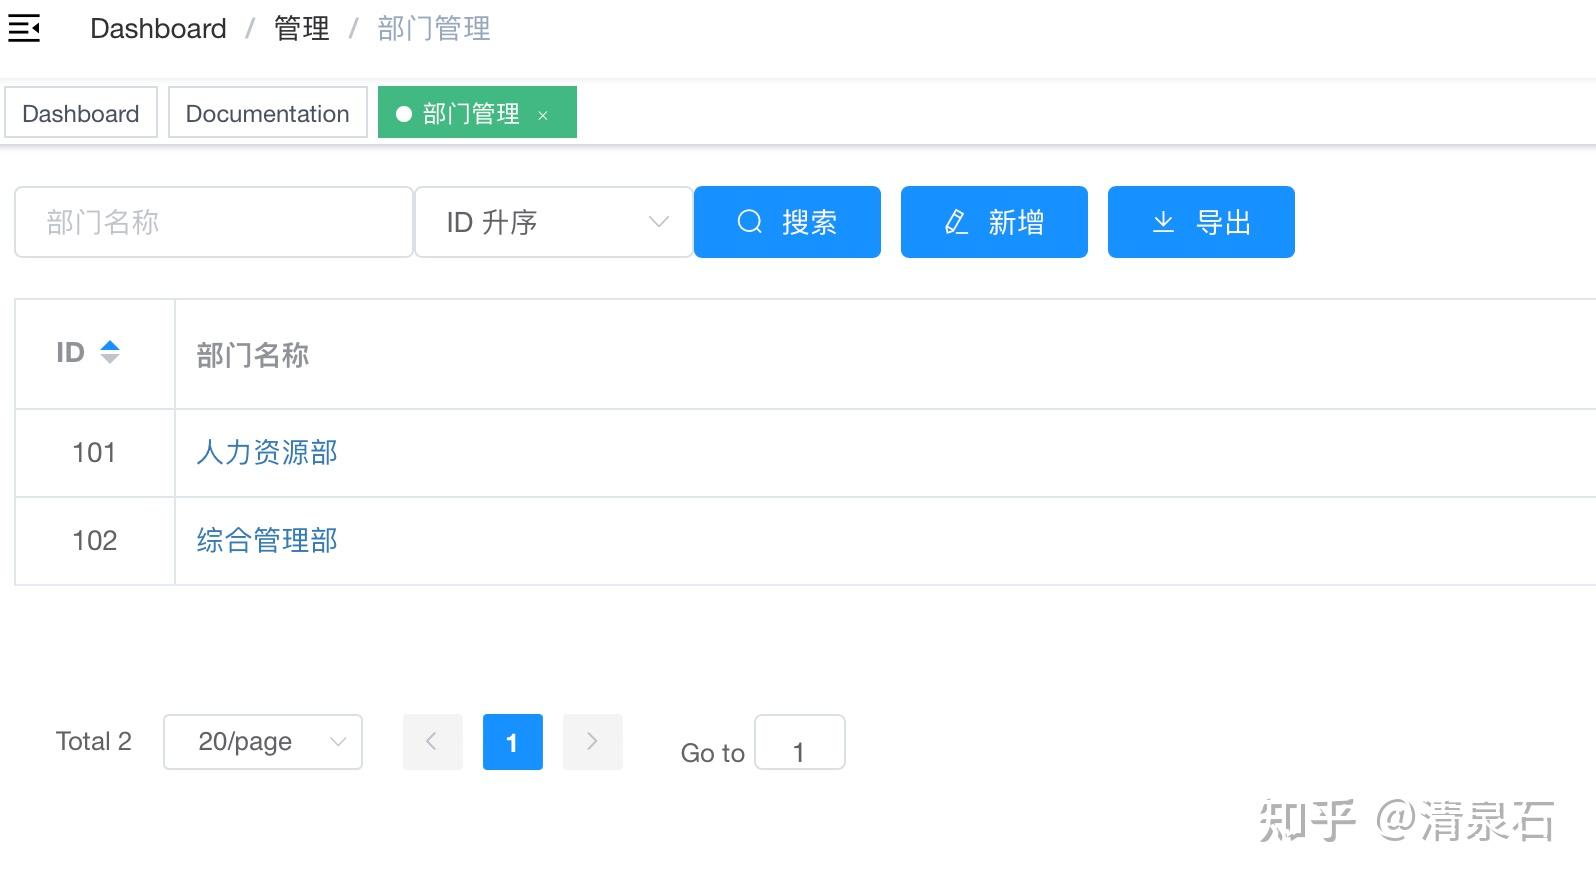
Task: Click the ID cell 102
Action: click(94, 540)
